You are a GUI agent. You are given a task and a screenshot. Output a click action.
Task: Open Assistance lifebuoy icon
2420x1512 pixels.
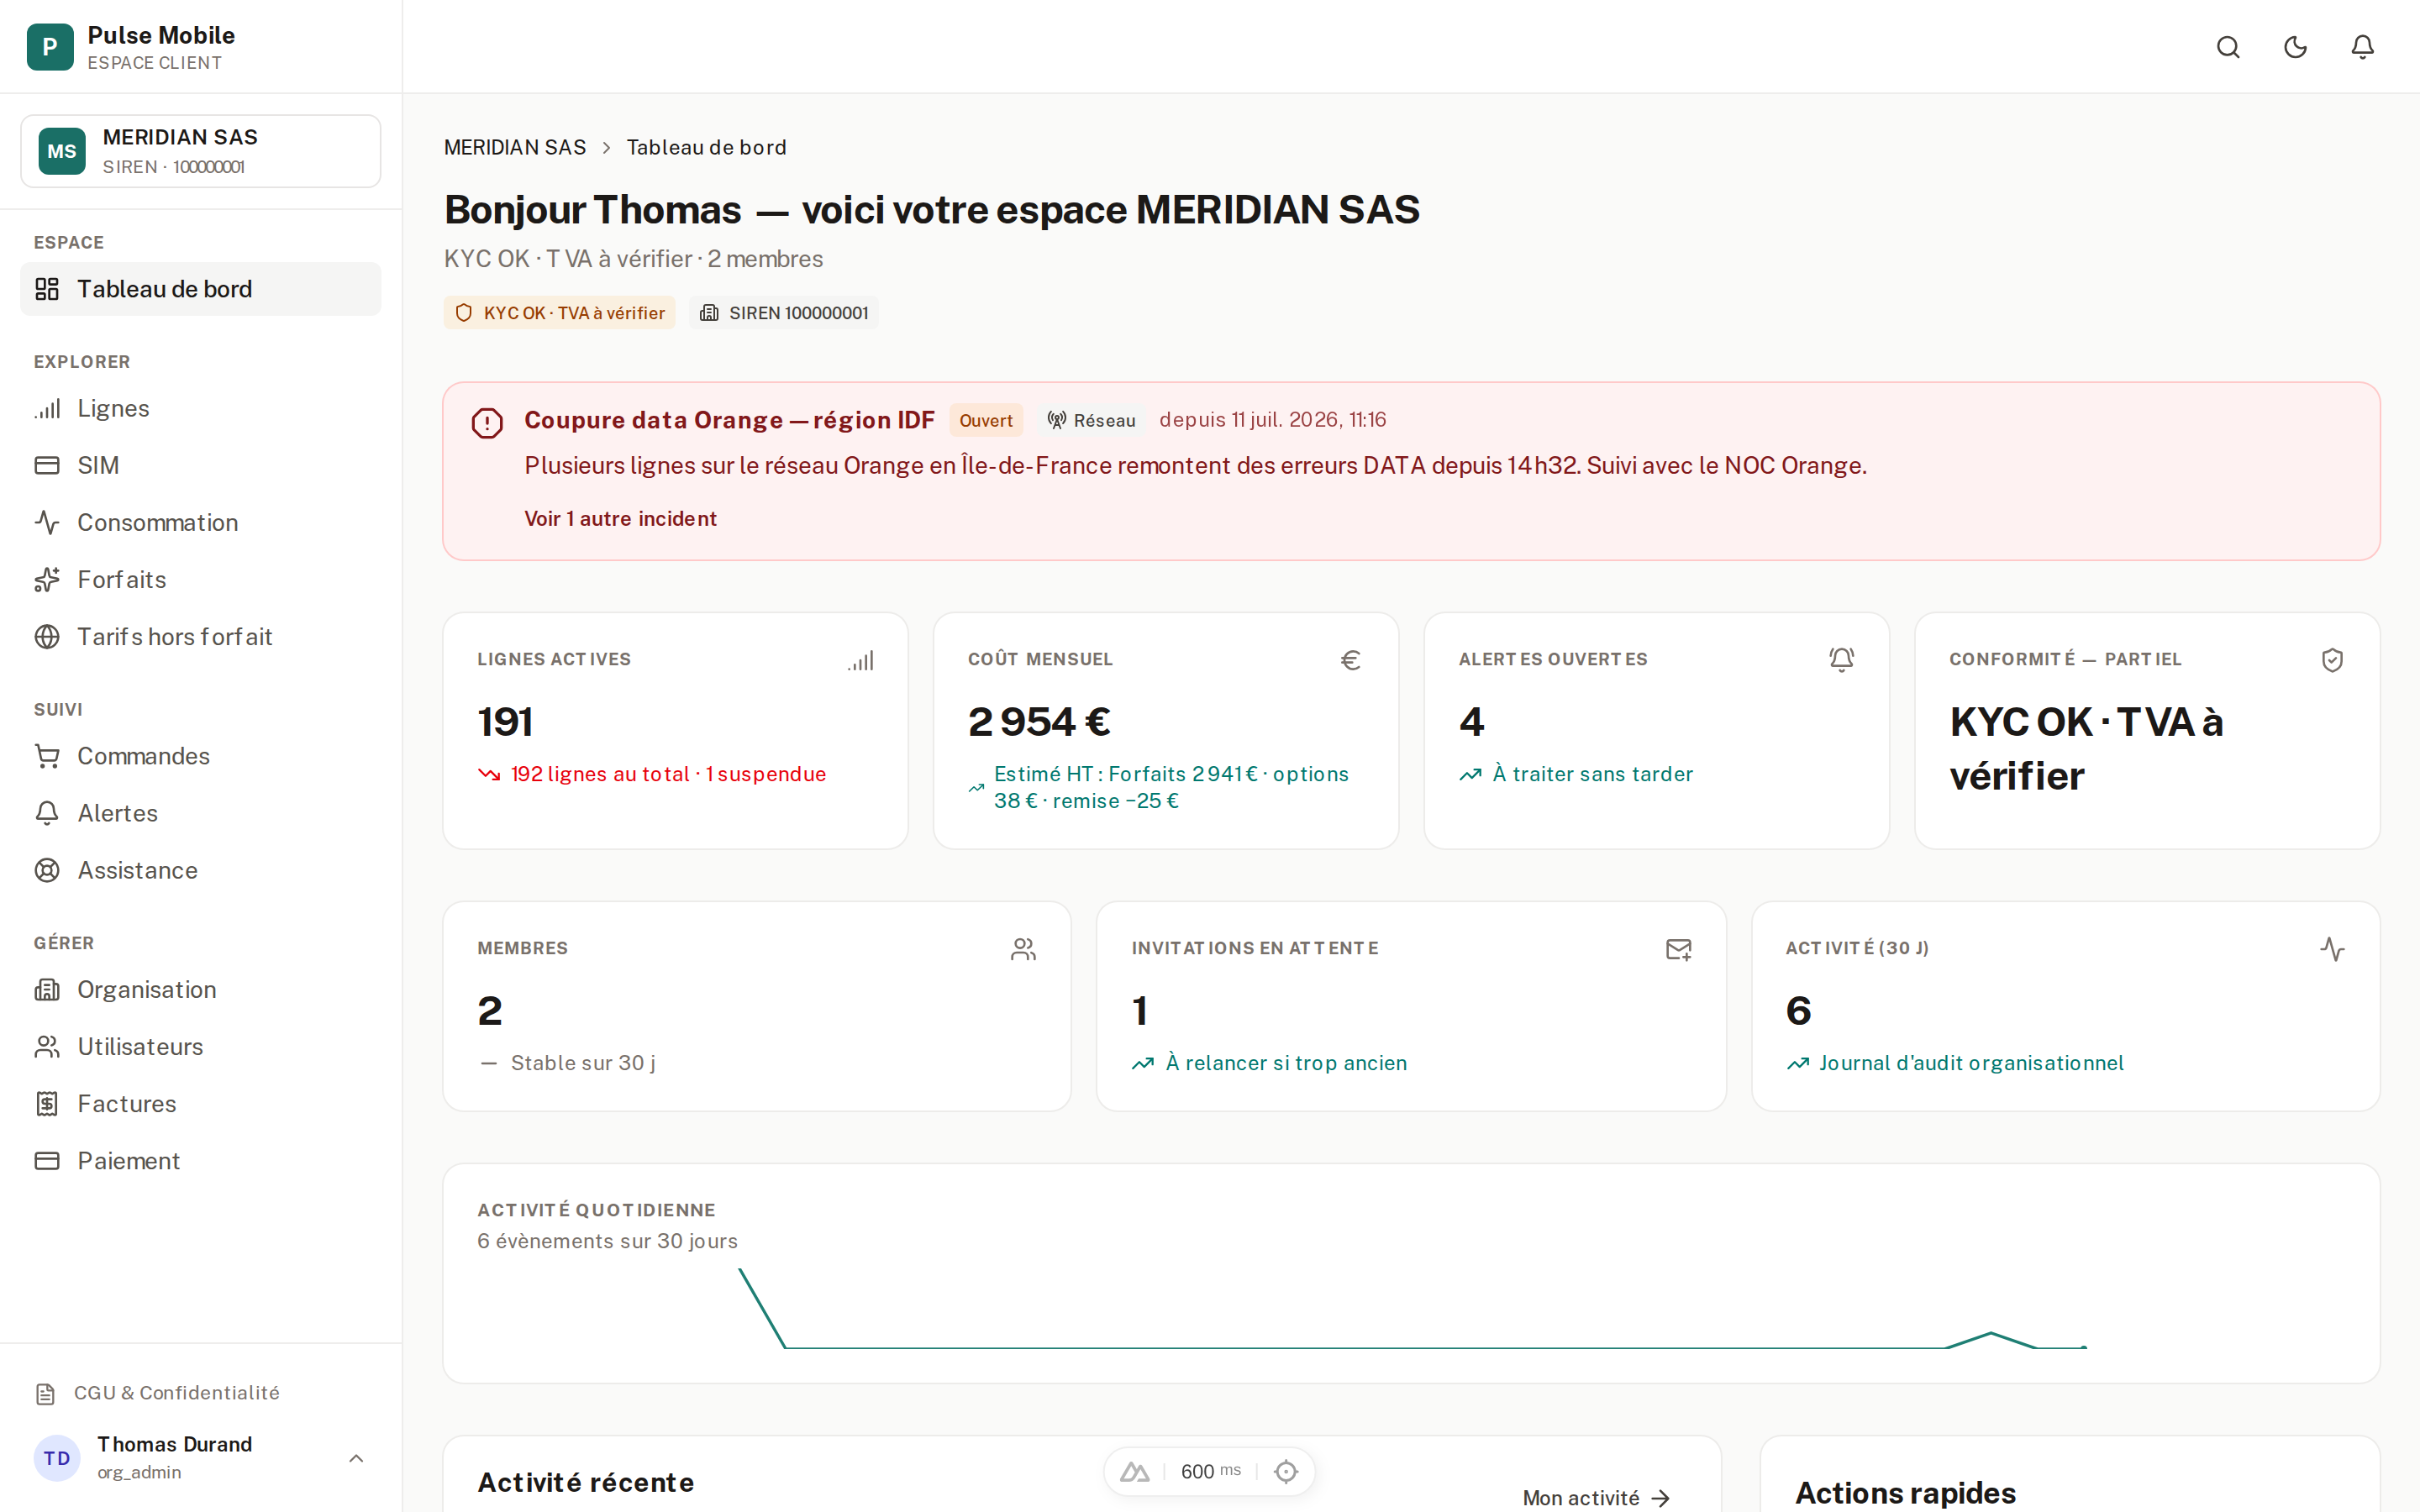coord(47,870)
